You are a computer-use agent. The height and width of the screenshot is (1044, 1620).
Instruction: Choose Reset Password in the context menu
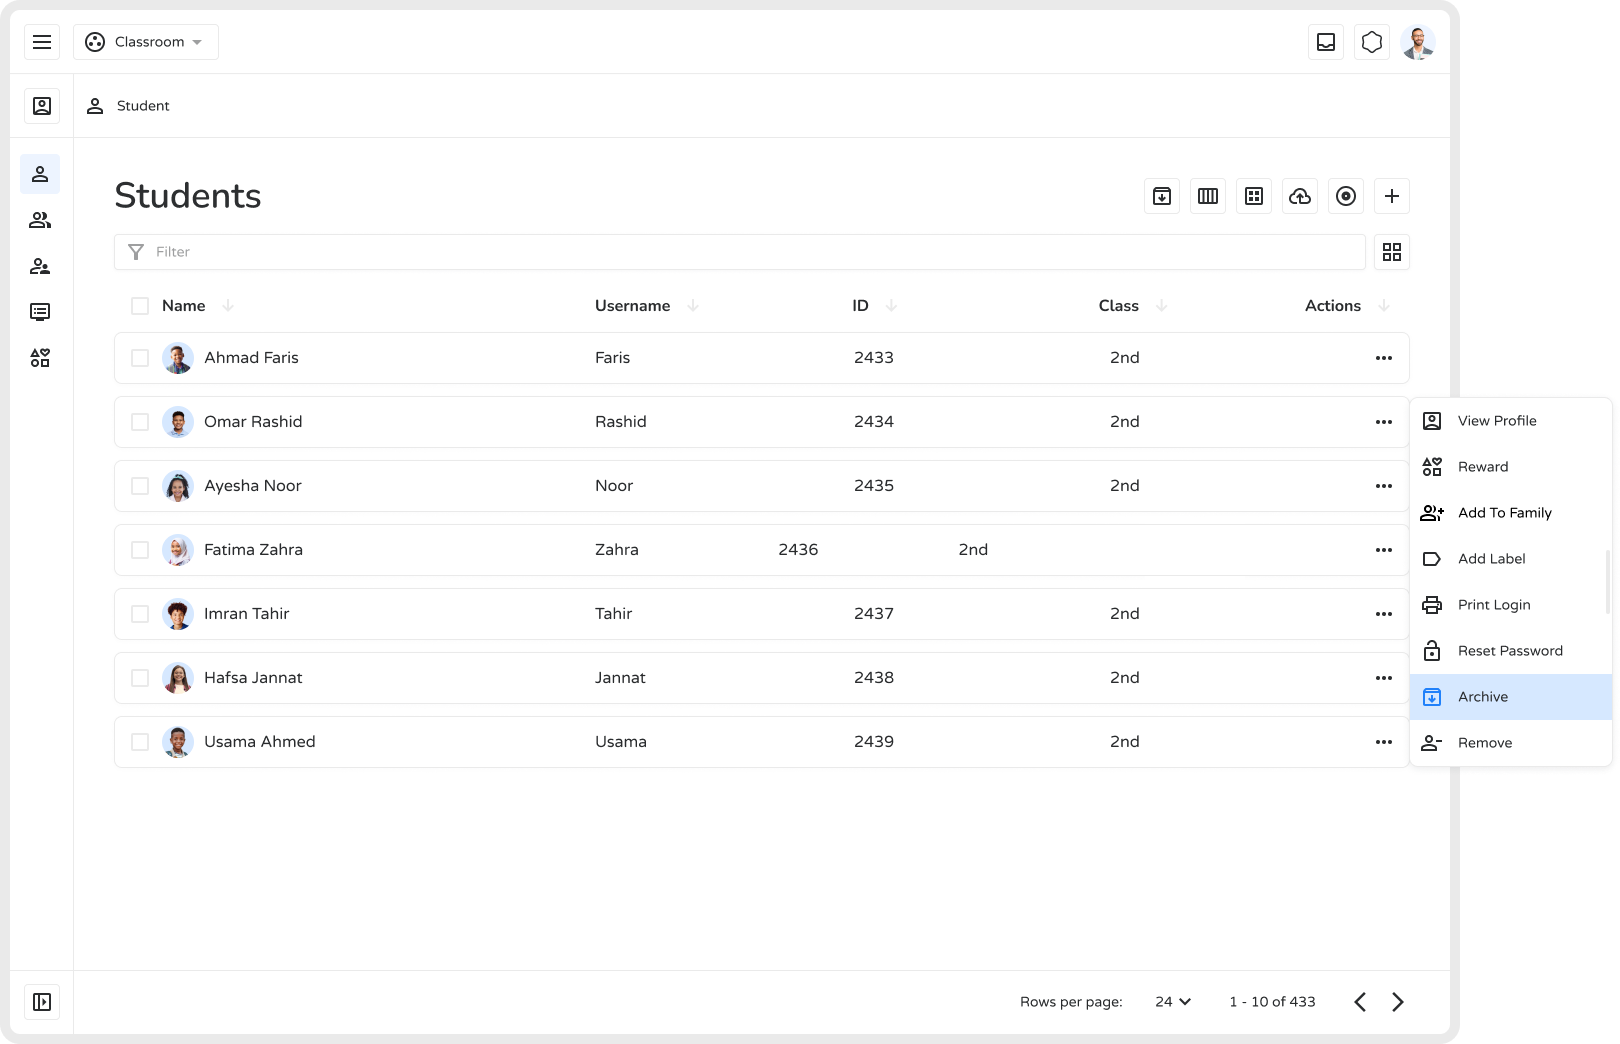pos(1511,650)
